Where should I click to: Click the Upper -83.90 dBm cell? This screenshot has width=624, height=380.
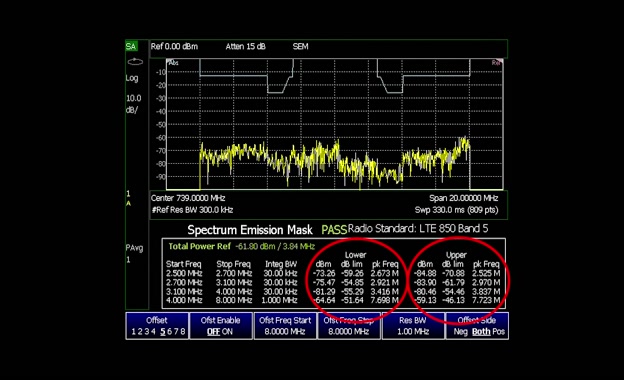tap(425, 283)
